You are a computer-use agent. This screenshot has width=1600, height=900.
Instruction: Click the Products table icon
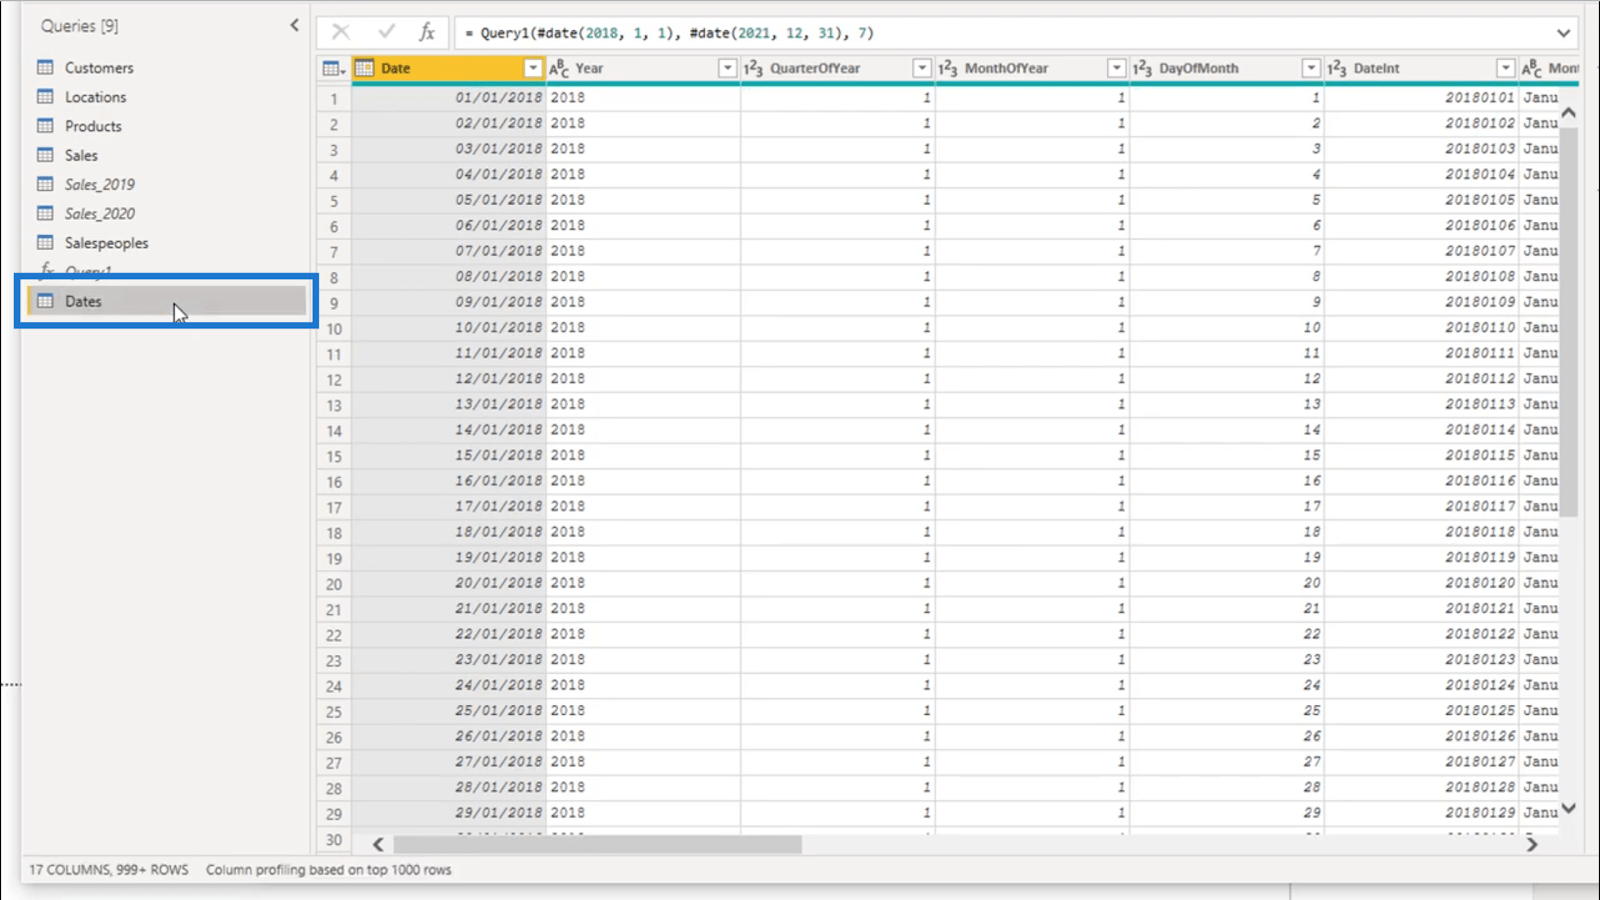point(45,126)
